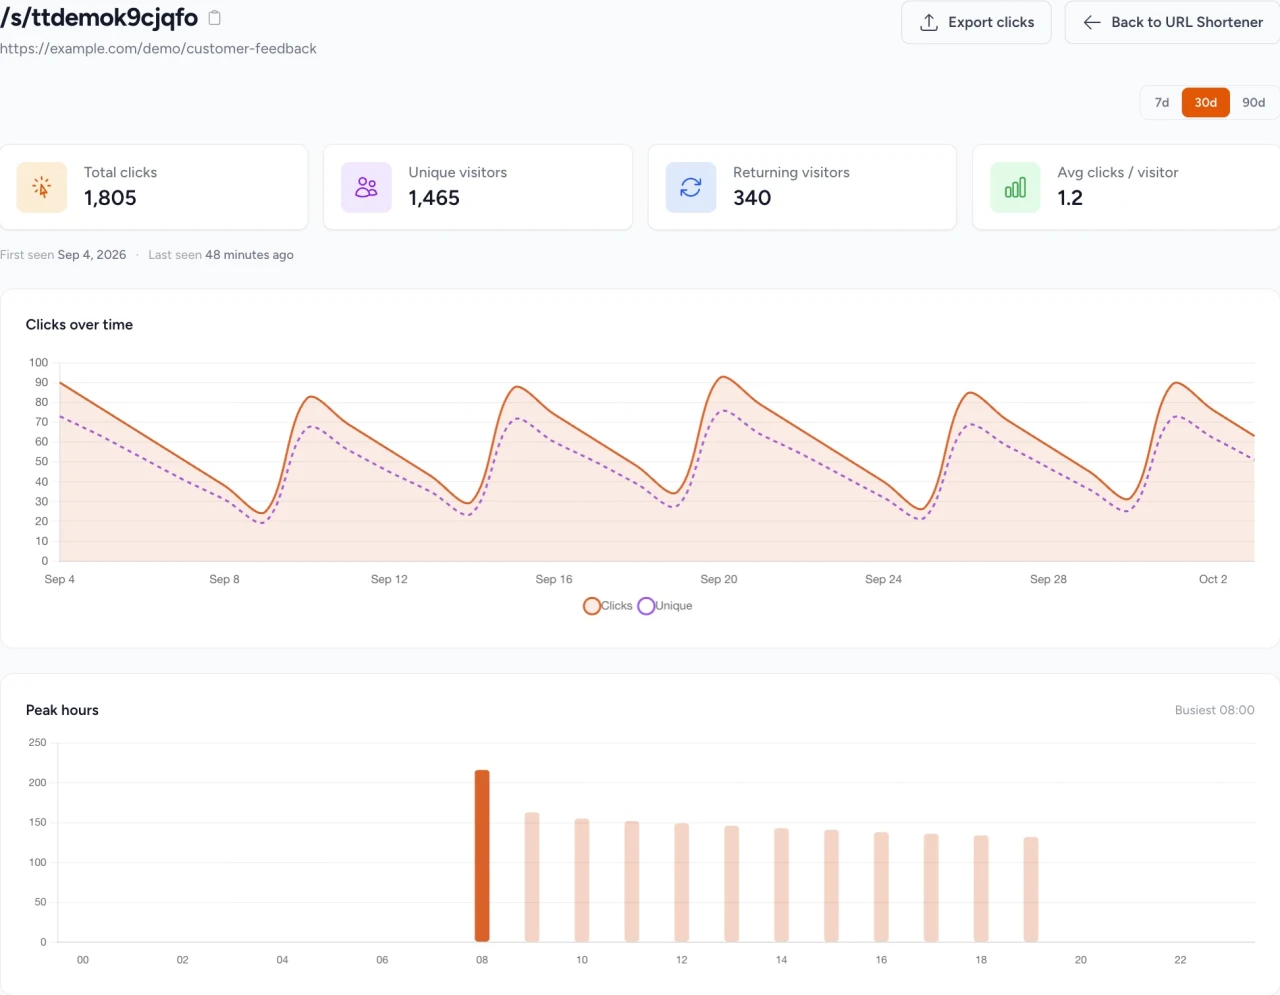Click the Clicks over time heading
Image resolution: width=1280 pixels, height=995 pixels.
tap(79, 325)
